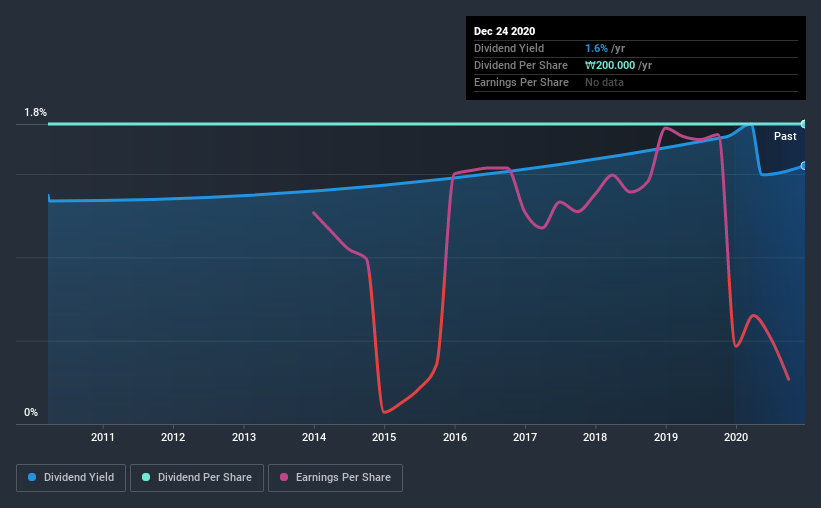The width and height of the screenshot is (821, 508).
Task: Click the 2019 x-axis label
Action: tap(666, 437)
